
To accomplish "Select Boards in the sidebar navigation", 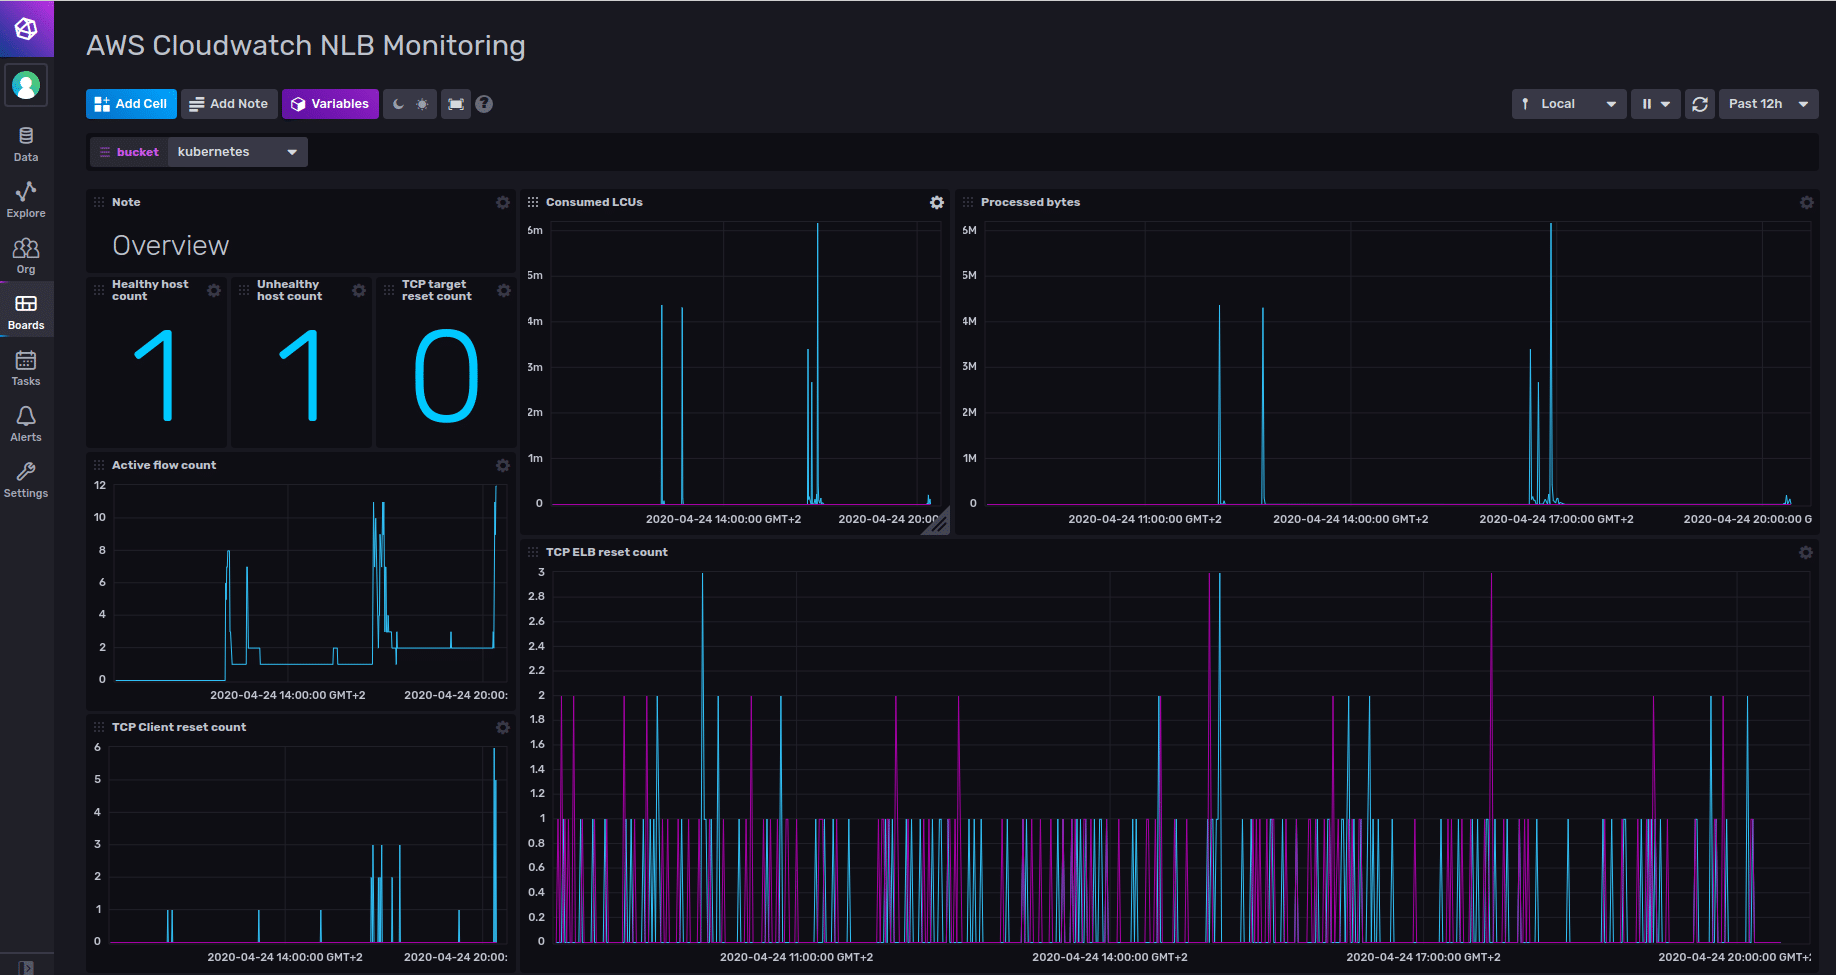I will pos(25,309).
